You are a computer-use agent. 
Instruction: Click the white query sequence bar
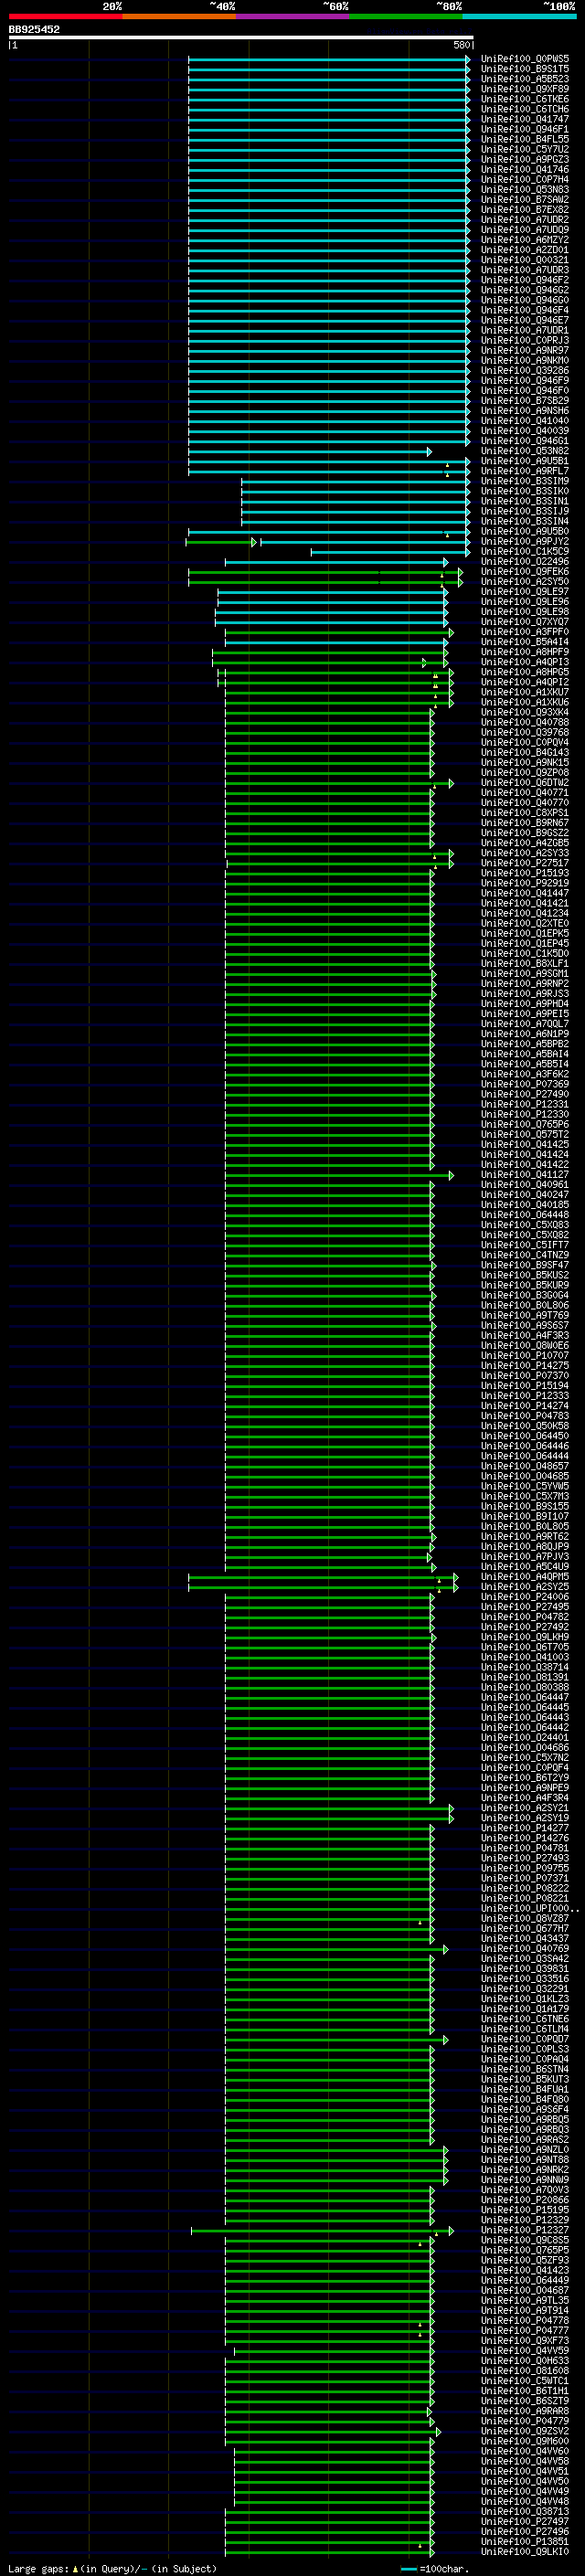[x=241, y=38]
